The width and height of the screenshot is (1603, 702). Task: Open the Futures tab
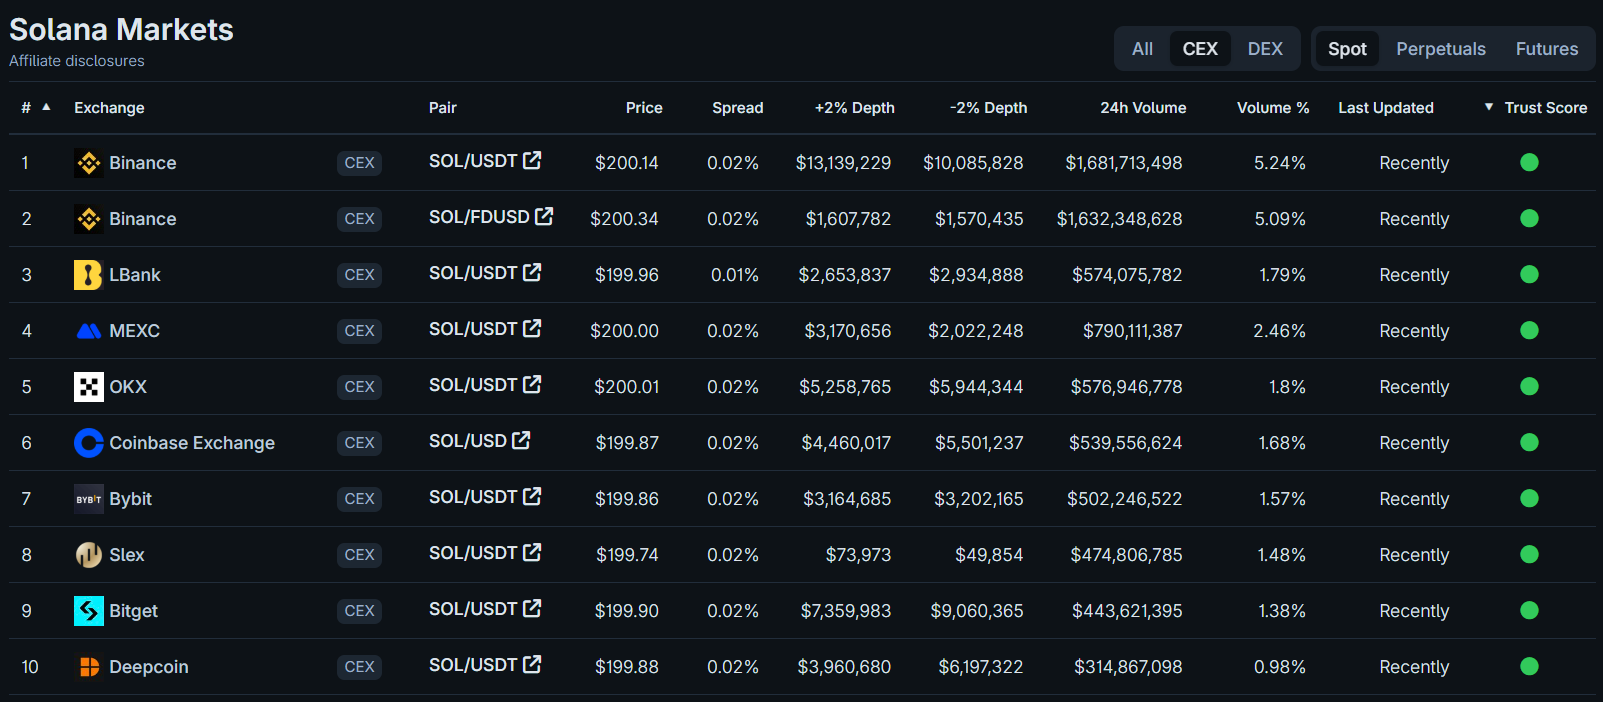[x=1546, y=47]
